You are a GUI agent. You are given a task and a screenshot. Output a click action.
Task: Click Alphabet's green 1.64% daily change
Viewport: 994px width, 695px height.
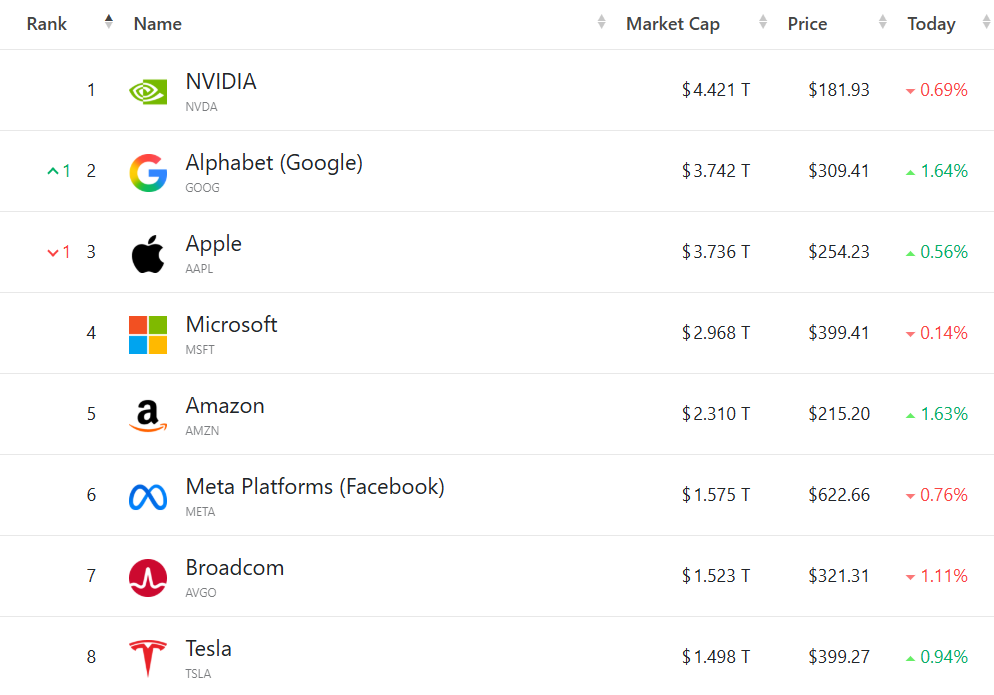(x=943, y=171)
